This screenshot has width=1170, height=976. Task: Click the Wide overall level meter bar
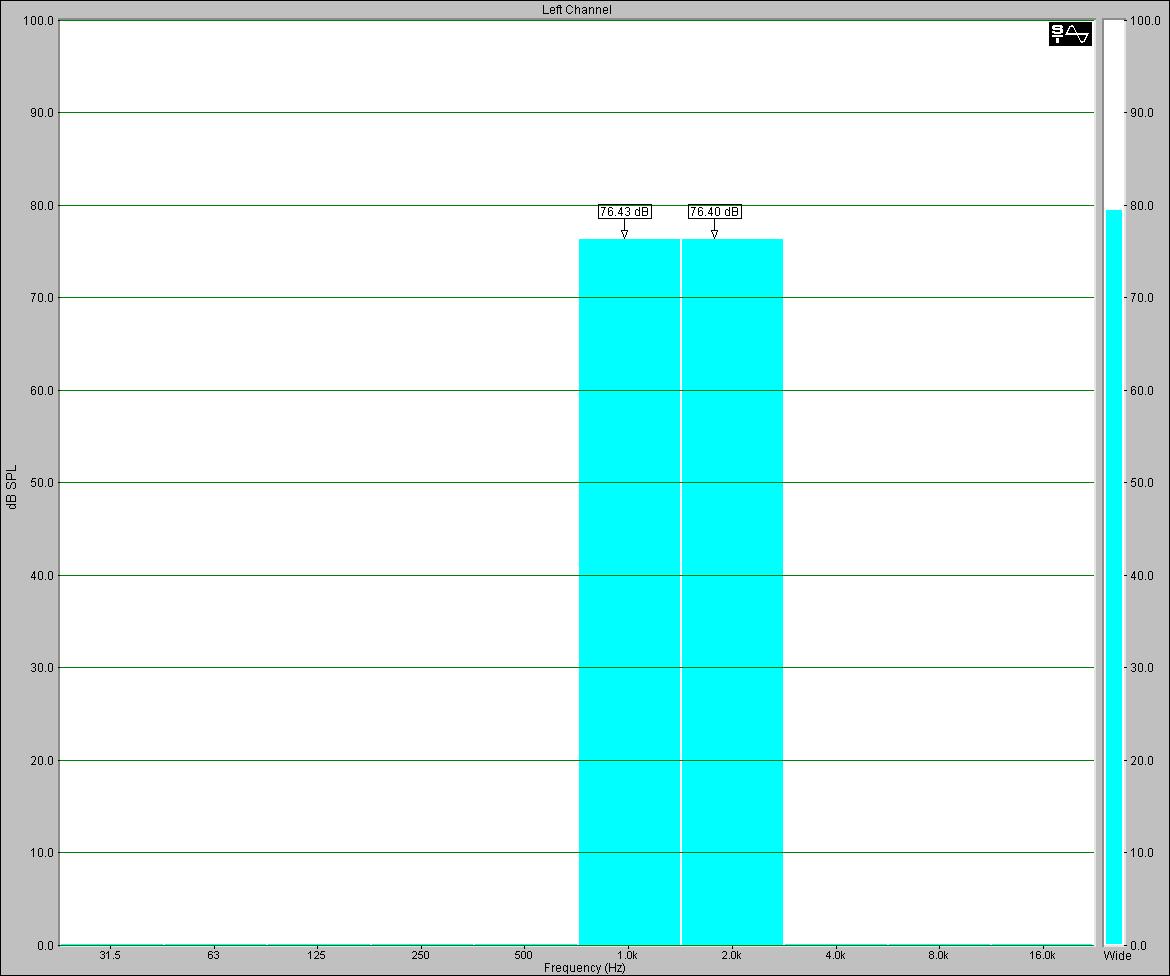1113,578
